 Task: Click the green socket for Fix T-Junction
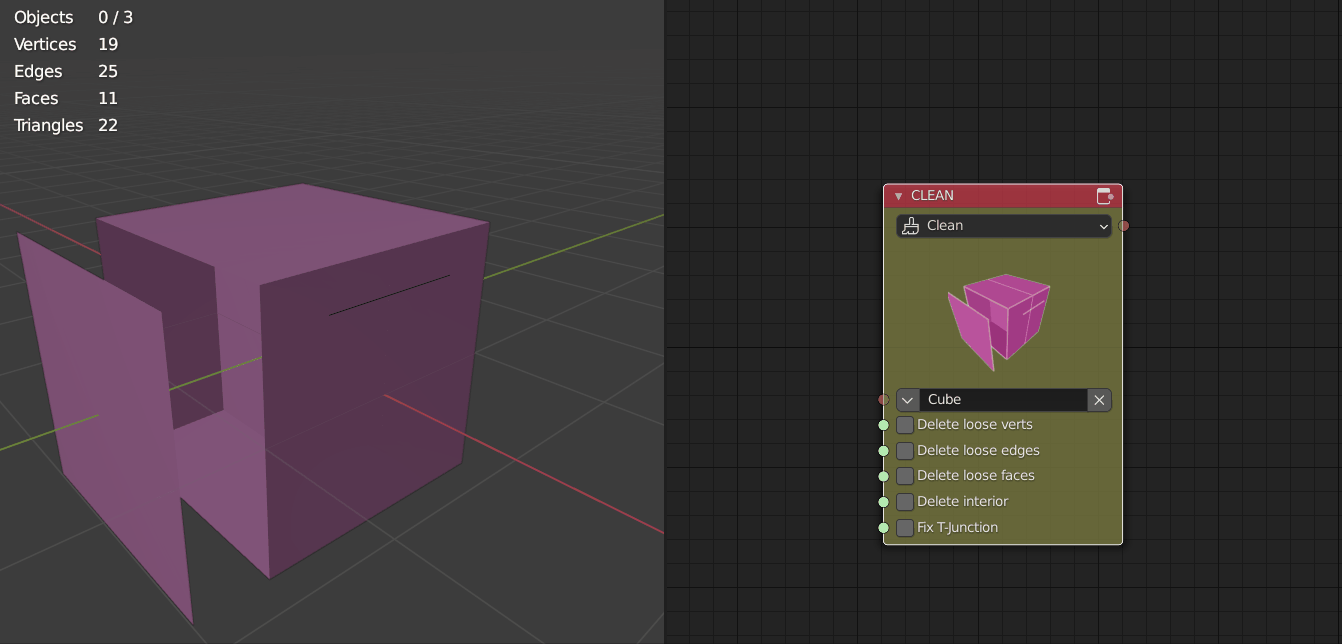(x=883, y=528)
